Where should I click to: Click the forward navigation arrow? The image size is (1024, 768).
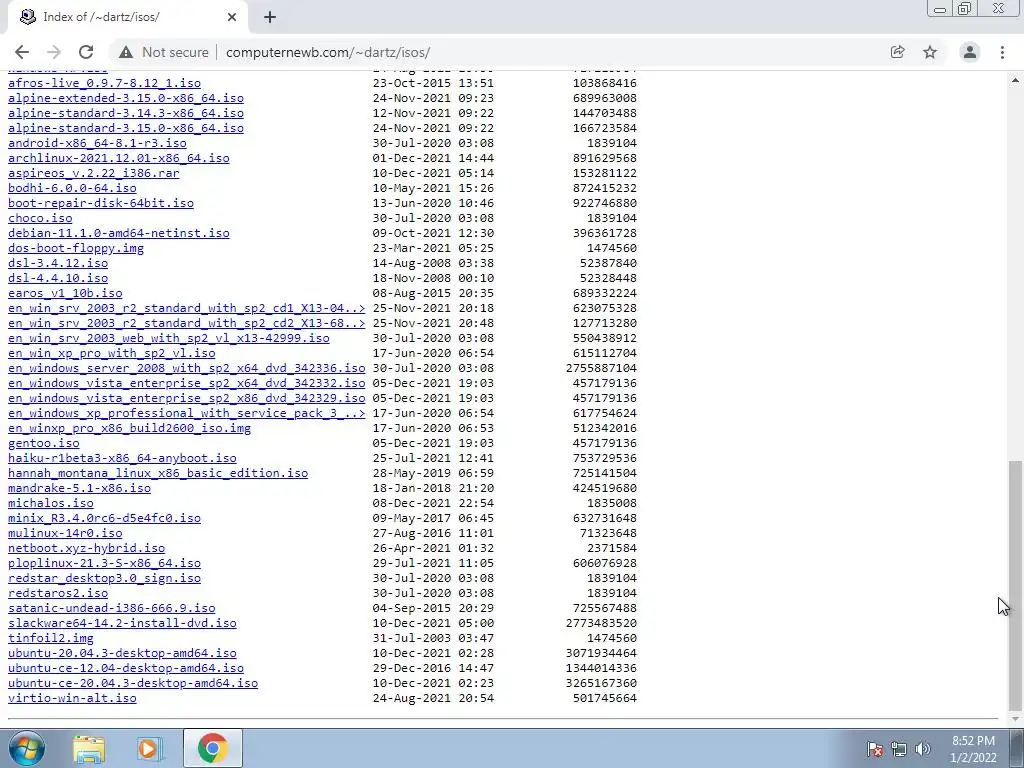[54, 52]
